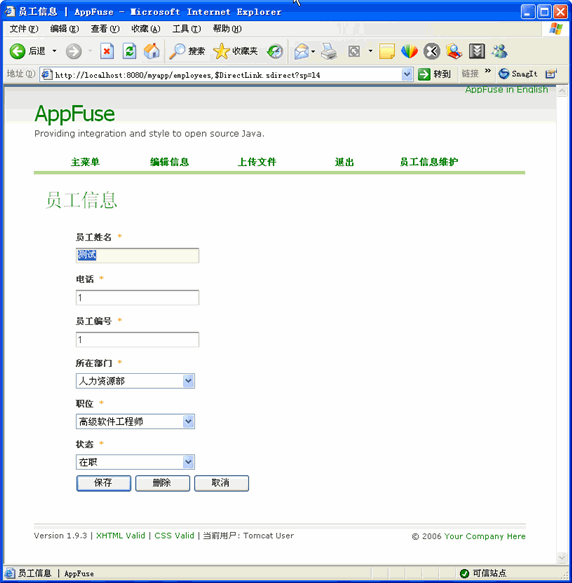The image size is (572, 583).
Task: Click the AppFuse logo heading
Action: 74,114
